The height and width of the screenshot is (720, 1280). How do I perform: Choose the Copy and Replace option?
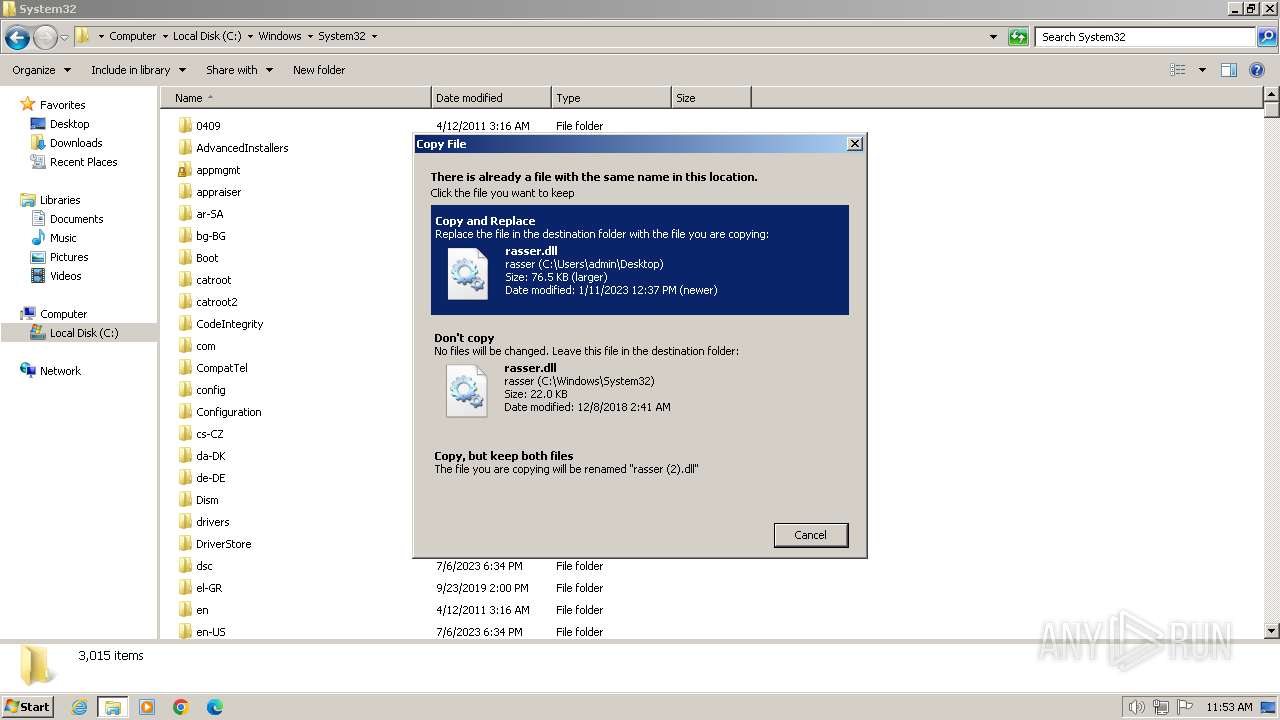(640, 260)
